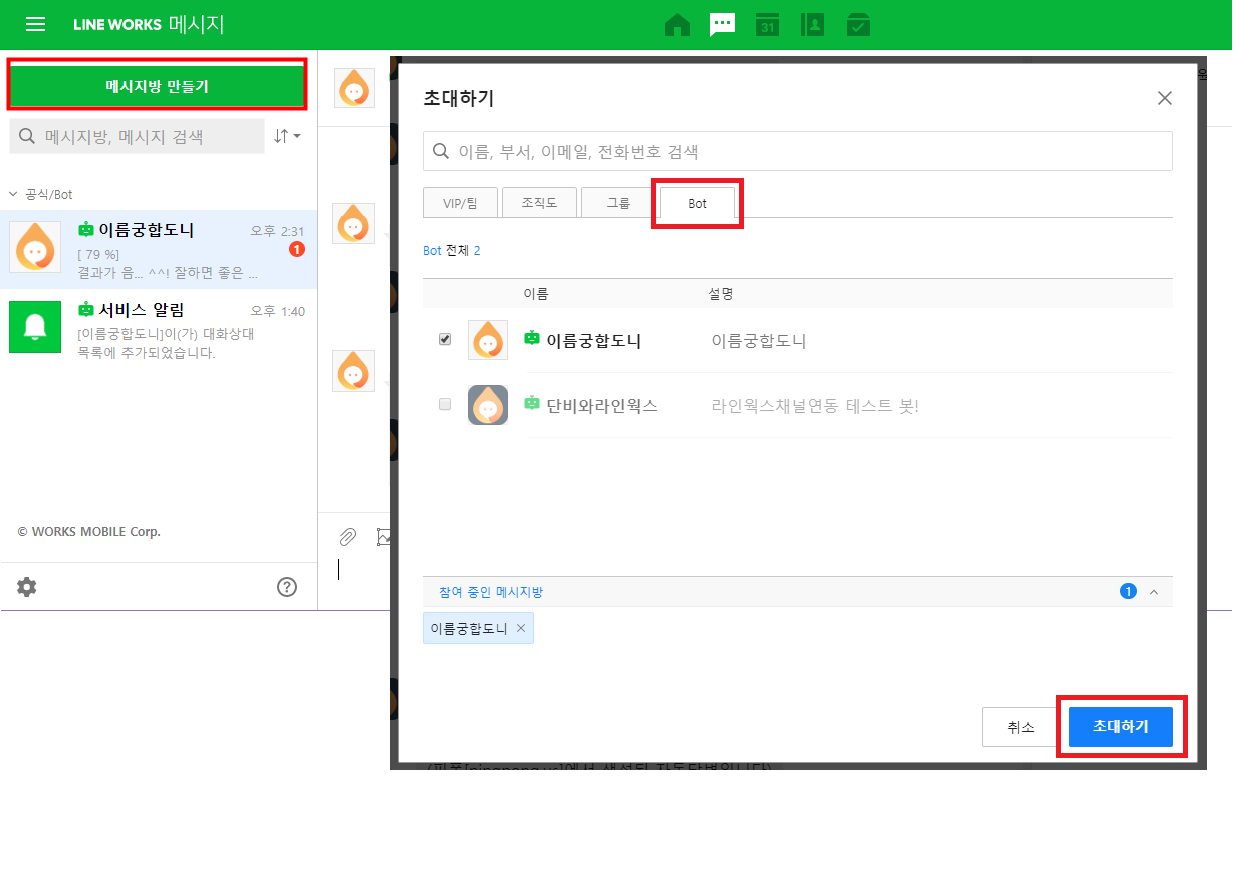Open the 이름궁합도니 chat in the sidebar

click(x=159, y=249)
